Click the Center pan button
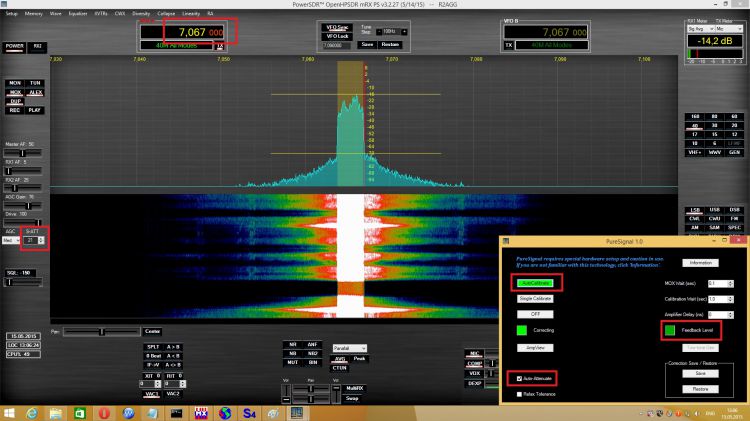 [x=152, y=331]
